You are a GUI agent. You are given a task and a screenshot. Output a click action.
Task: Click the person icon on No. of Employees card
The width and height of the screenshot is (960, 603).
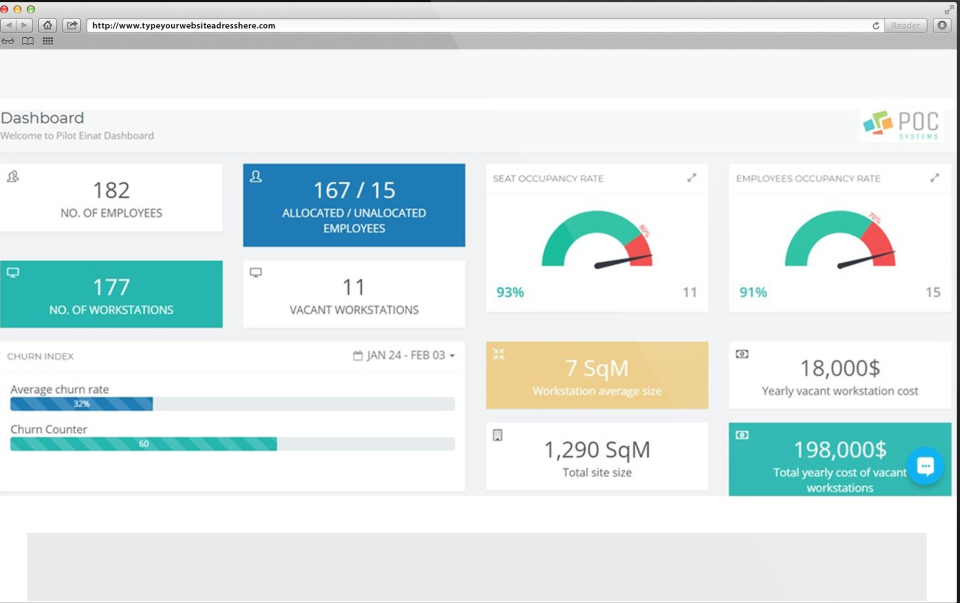[12, 174]
